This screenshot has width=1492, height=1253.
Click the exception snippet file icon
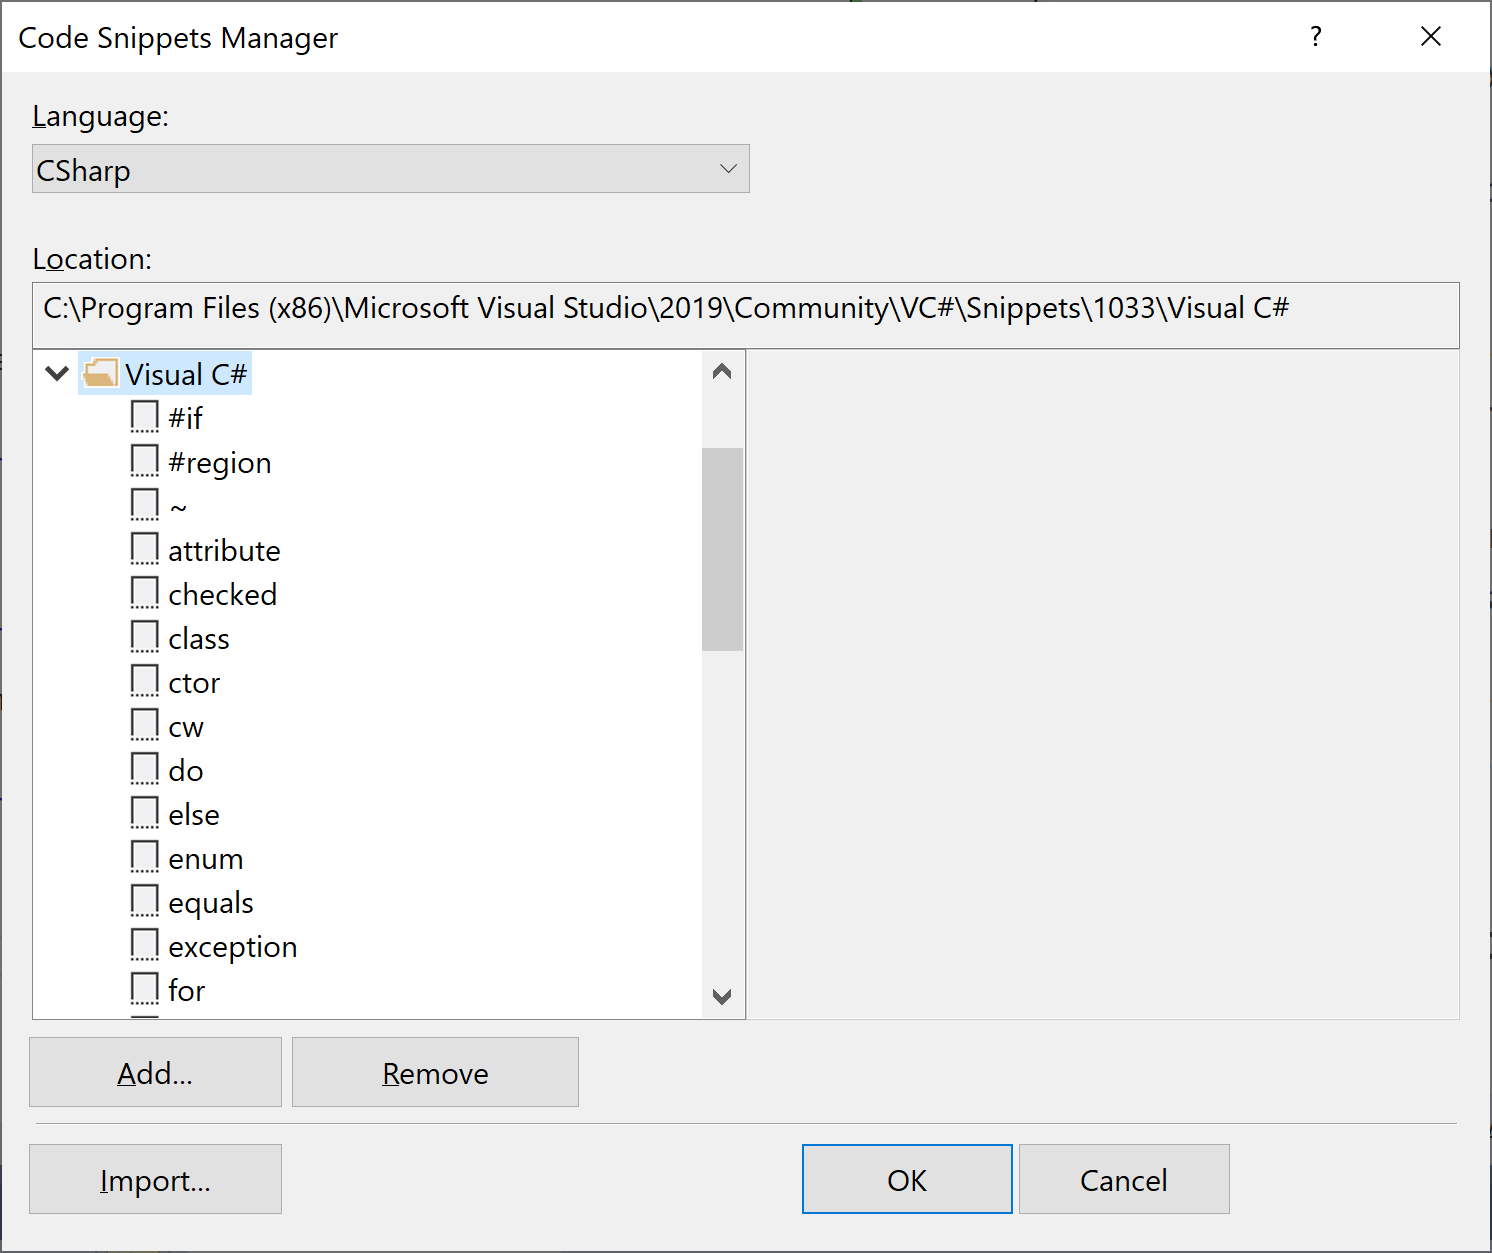(145, 945)
